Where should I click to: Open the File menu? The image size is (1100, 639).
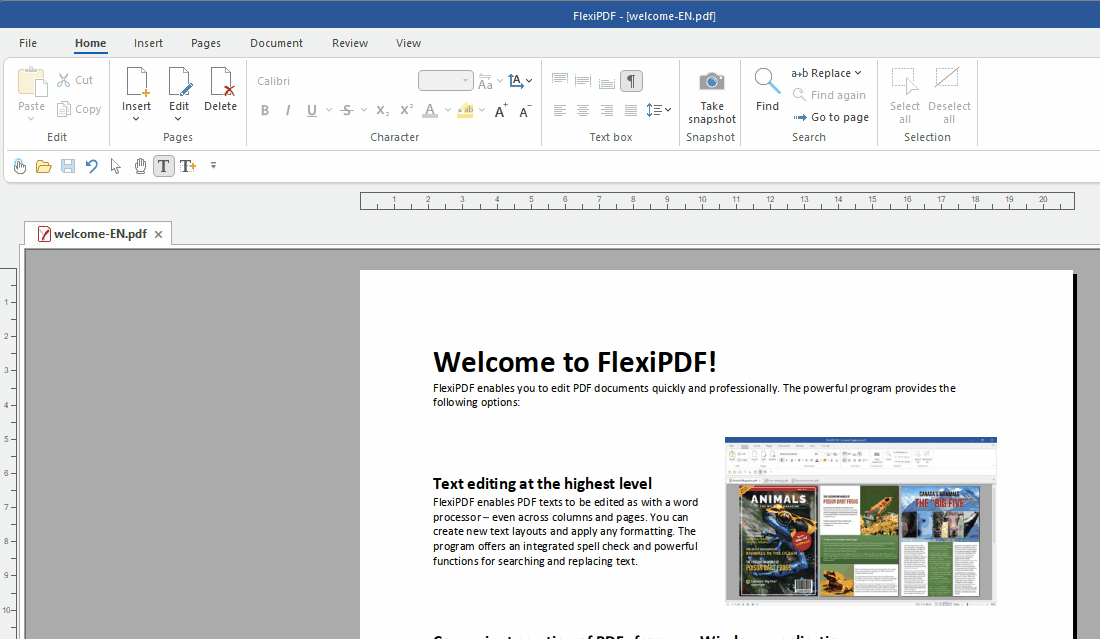coord(28,43)
